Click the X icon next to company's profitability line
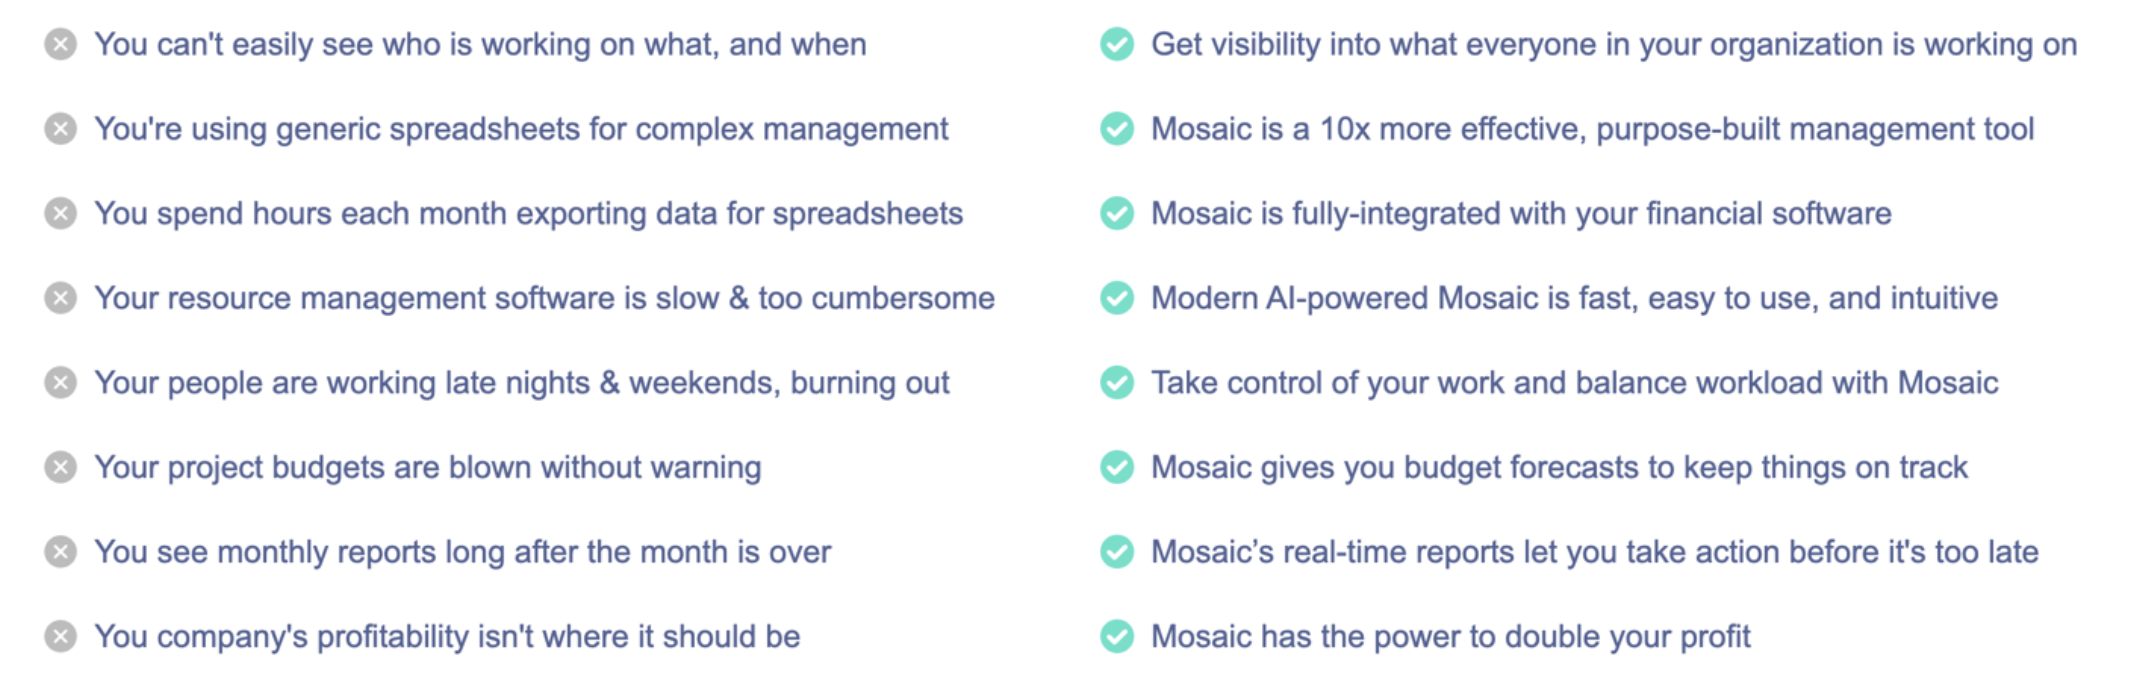Screen dimensions: 2134x694 pos(61,636)
